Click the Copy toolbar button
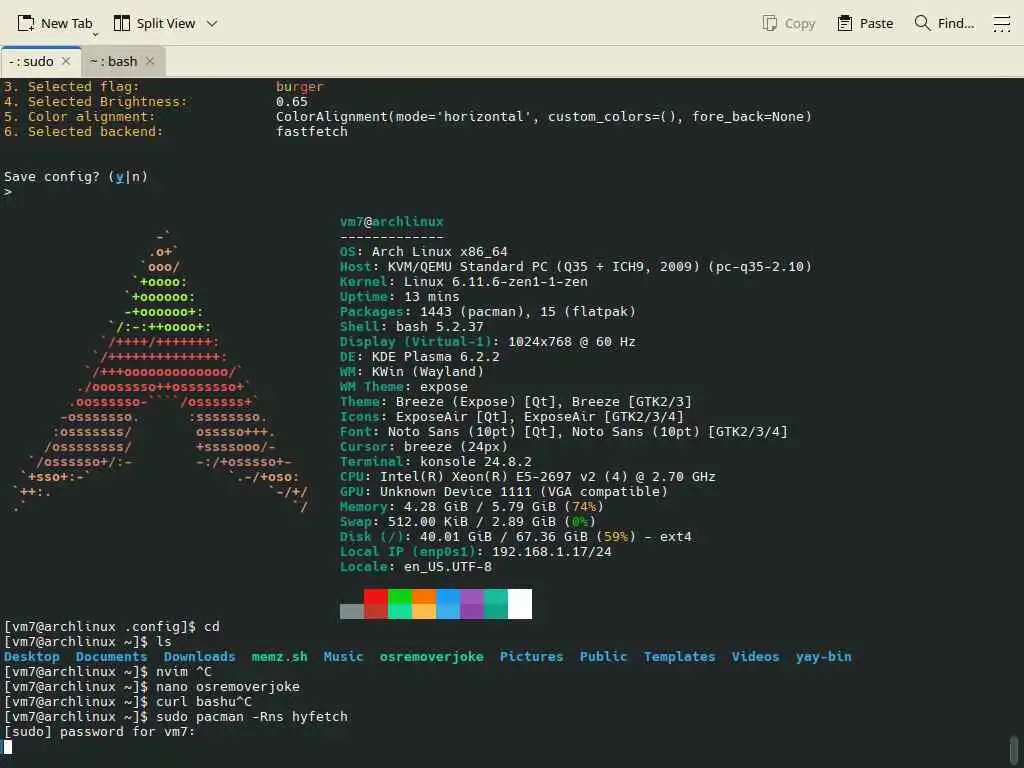The height and width of the screenshot is (768, 1024). tap(789, 24)
